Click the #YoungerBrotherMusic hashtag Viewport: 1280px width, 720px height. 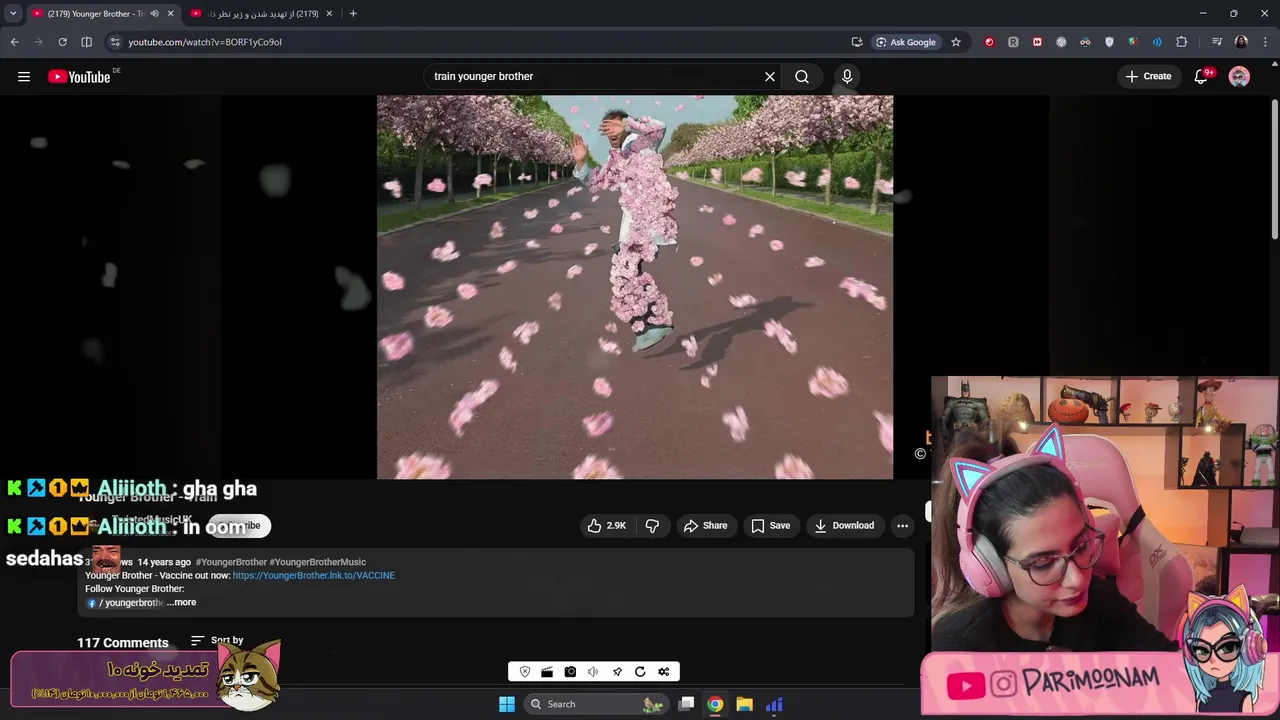click(x=318, y=562)
